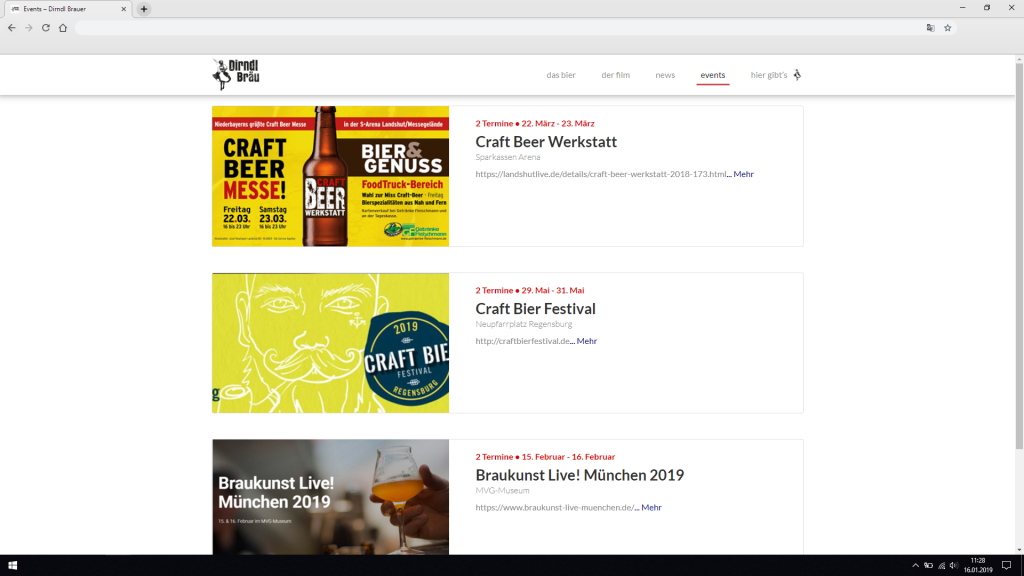The image size is (1024, 576).
Task: Click the figure icon next to hier gibt's
Action: [797, 75]
